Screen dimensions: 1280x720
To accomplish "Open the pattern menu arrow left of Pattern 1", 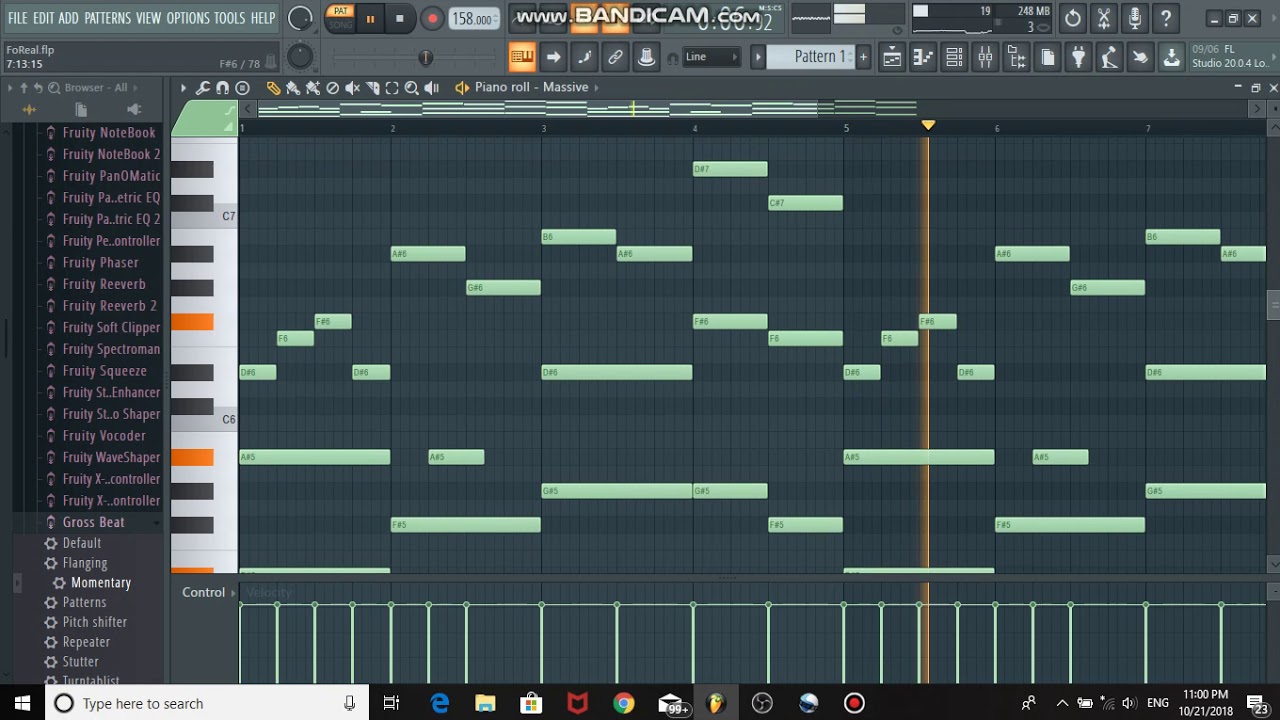I will 758,57.
